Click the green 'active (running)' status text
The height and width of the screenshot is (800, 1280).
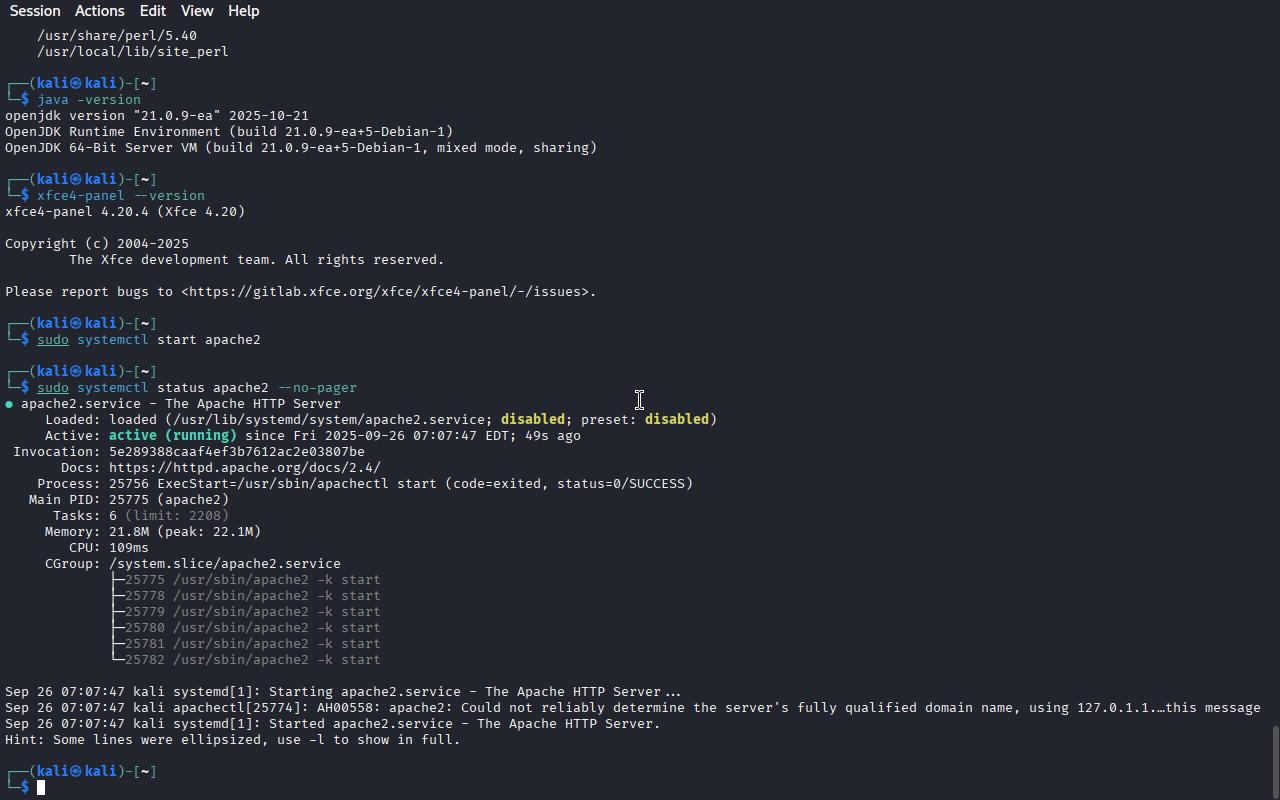(173, 436)
